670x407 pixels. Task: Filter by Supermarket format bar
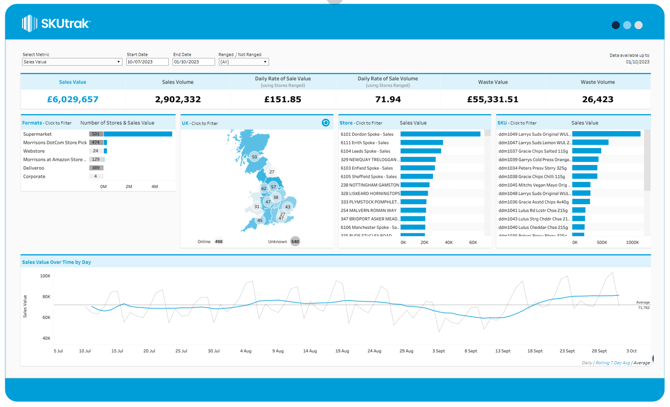[137, 134]
